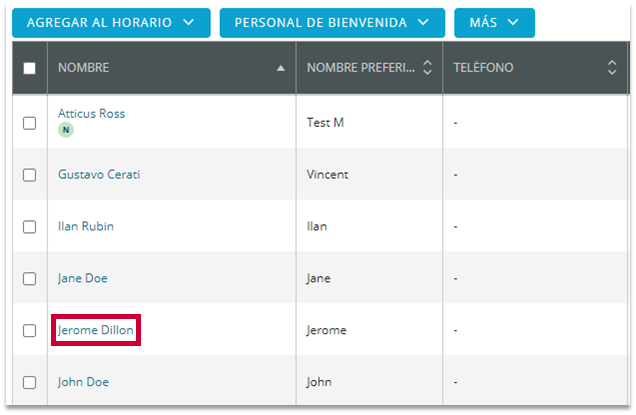Click the Teléfono column sort arrows
This screenshot has height=415, width=636.
point(612,68)
